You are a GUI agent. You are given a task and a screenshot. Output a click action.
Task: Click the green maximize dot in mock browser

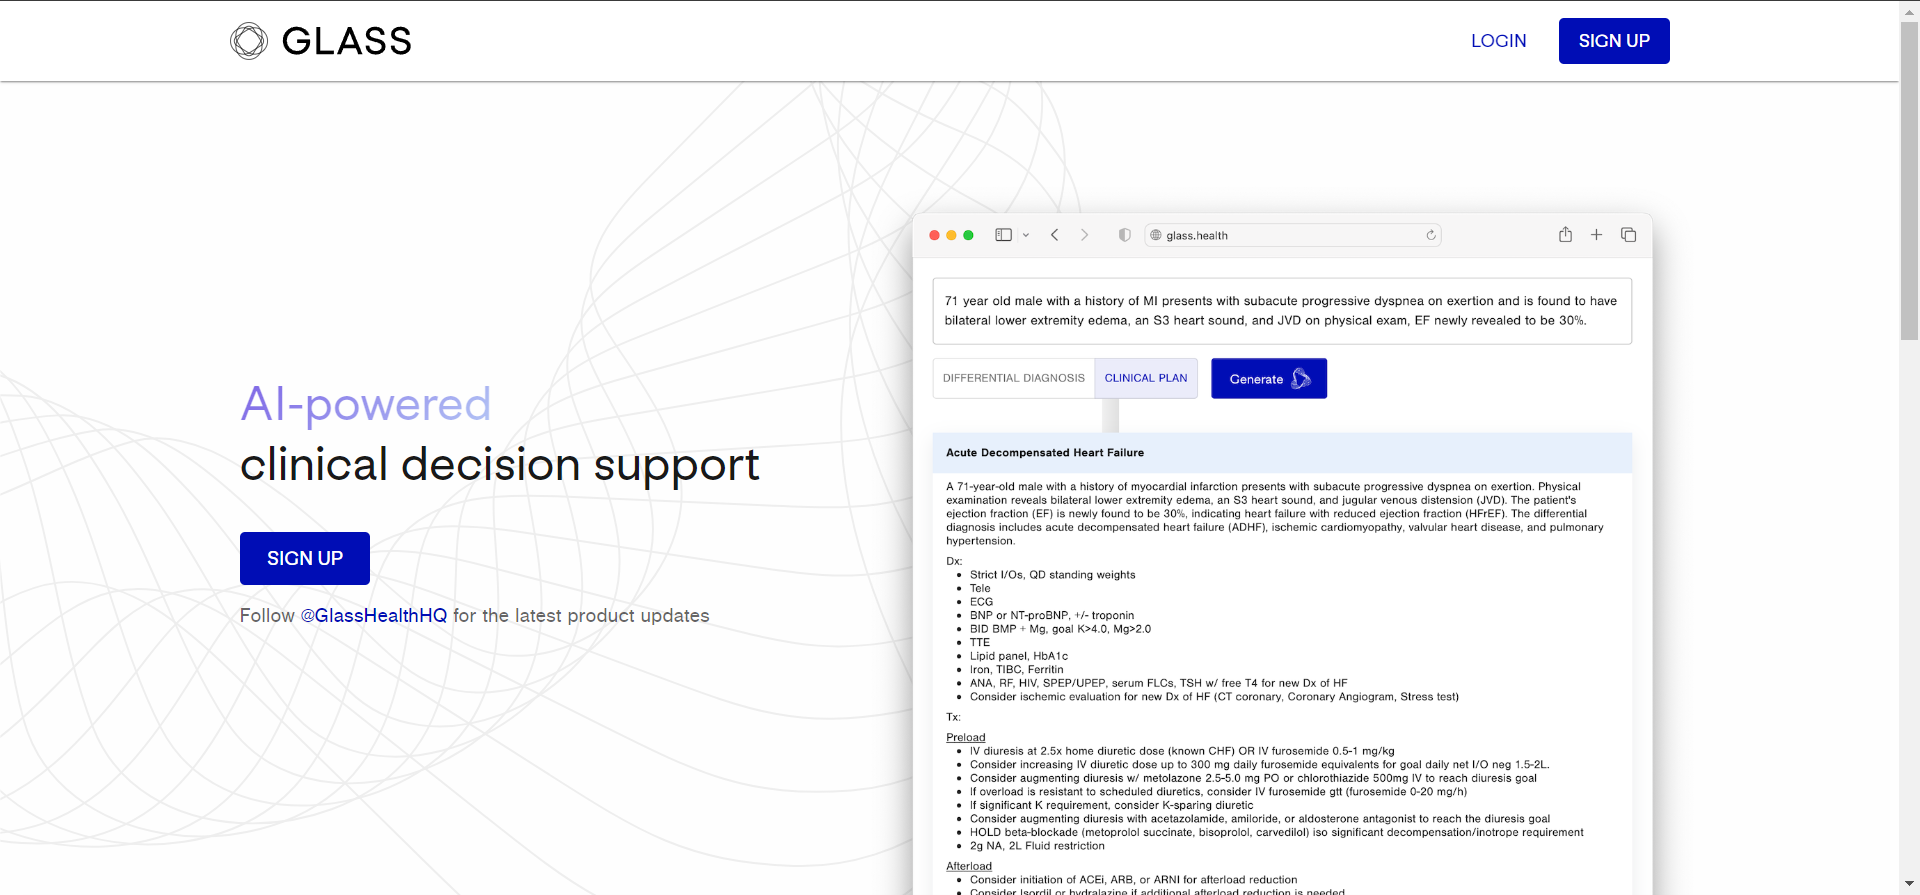coord(968,235)
